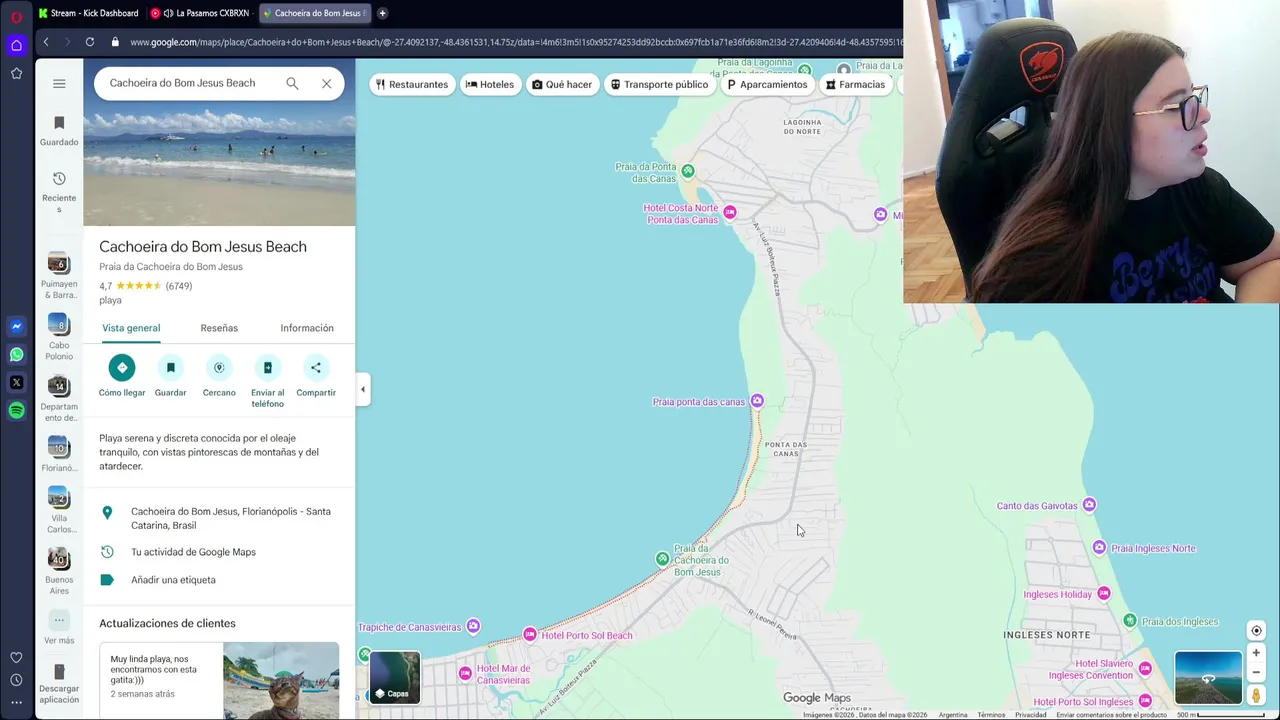The width and height of the screenshot is (1280, 720).
Task: Click the Praia da Cachoeira do Bom Jesus marker
Action: [x=662, y=559]
